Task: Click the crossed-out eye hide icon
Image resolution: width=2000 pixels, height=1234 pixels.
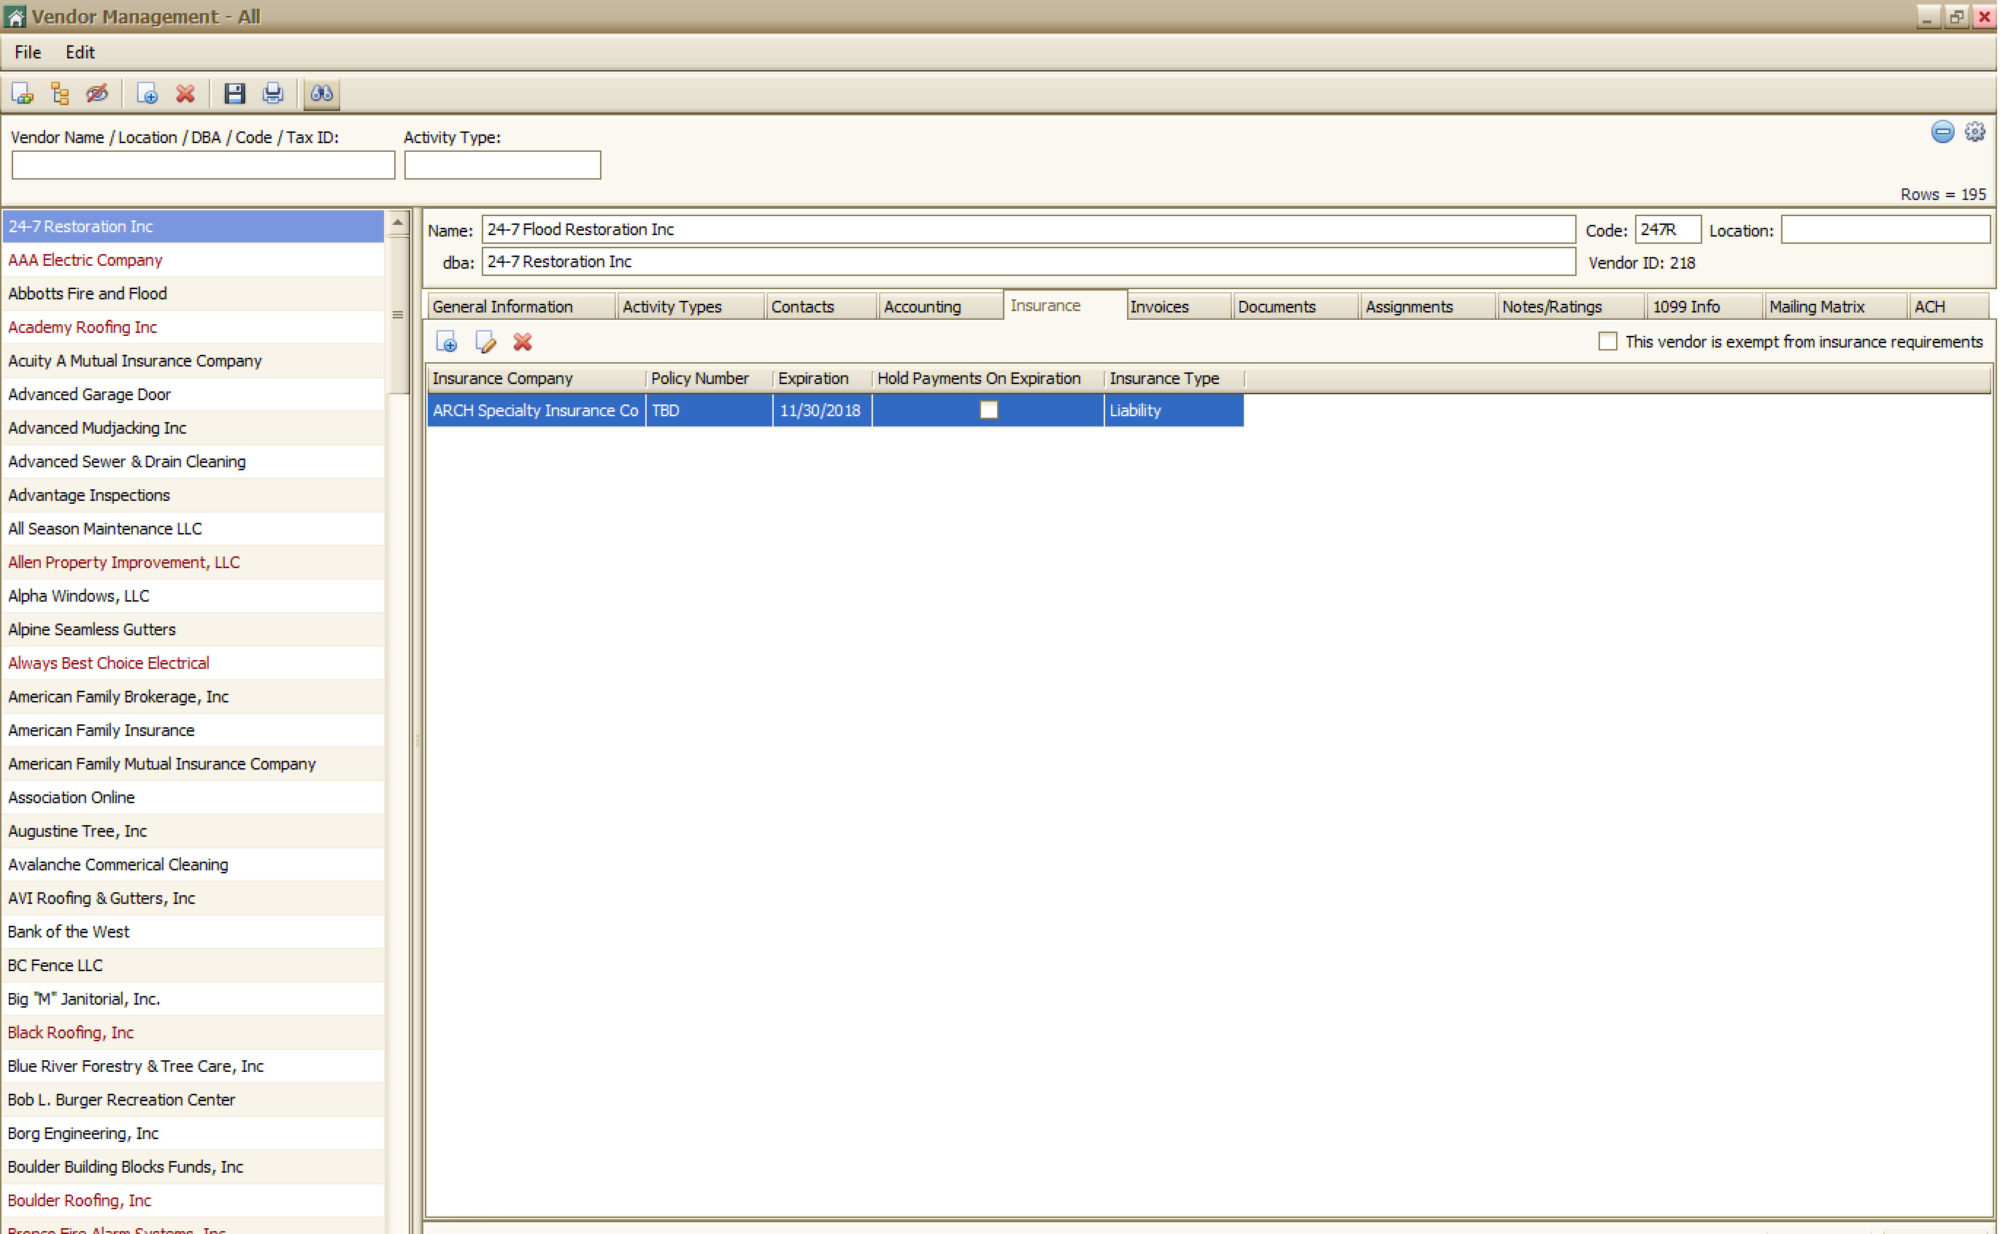Action: point(97,94)
